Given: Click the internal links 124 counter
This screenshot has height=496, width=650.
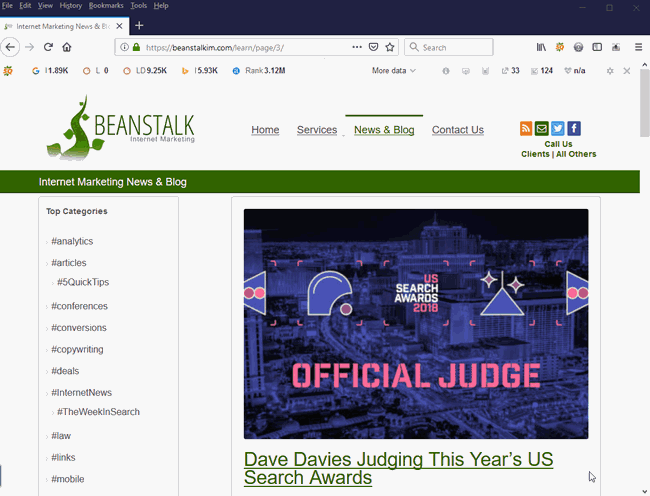Looking at the screenshot, I should coord(542,71).
